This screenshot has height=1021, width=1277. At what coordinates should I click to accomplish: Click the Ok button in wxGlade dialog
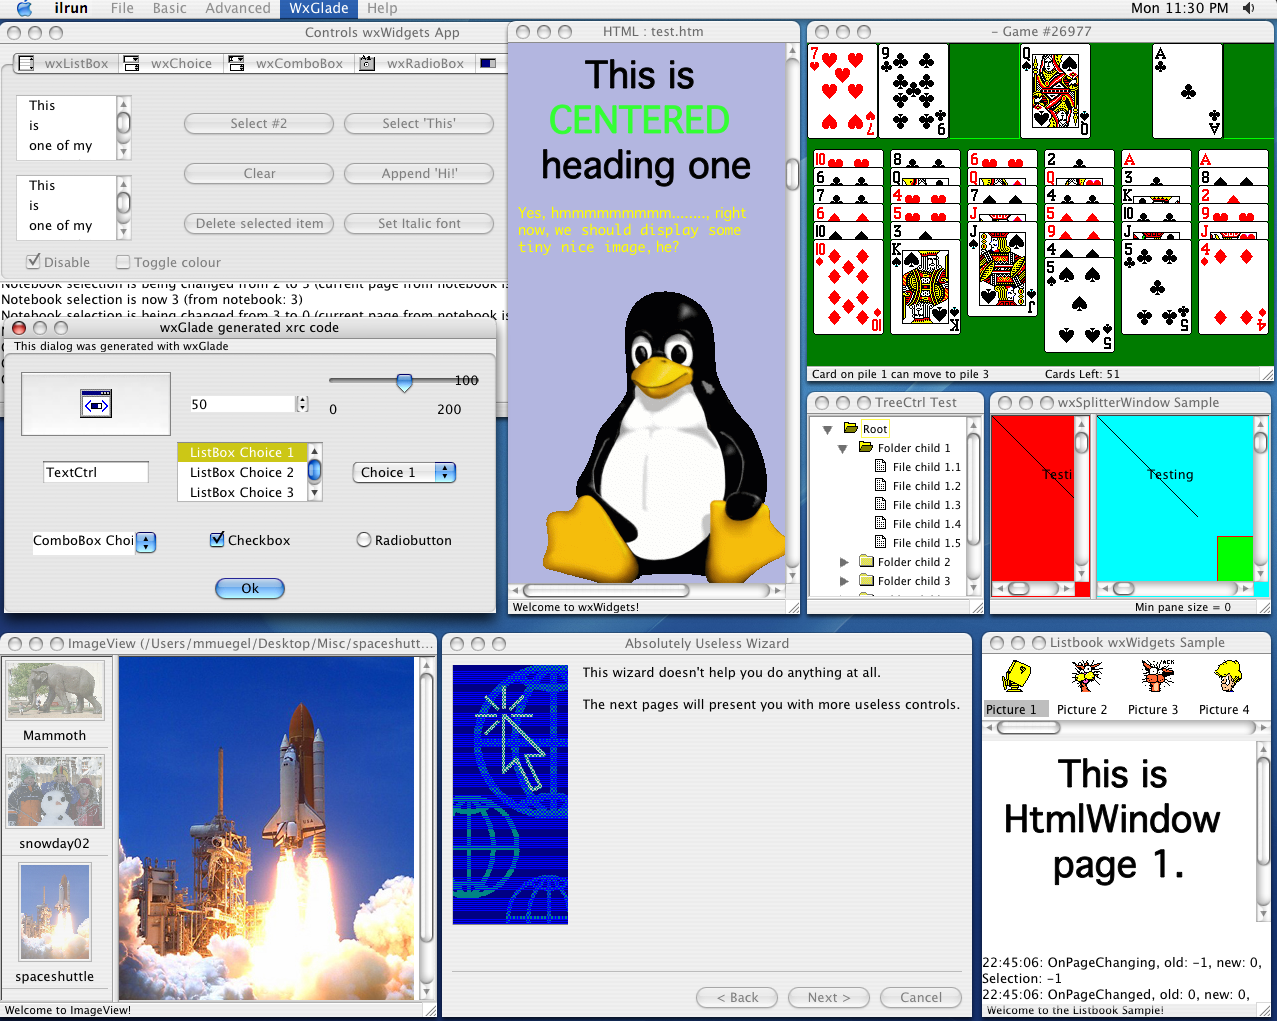pos(250,589)
